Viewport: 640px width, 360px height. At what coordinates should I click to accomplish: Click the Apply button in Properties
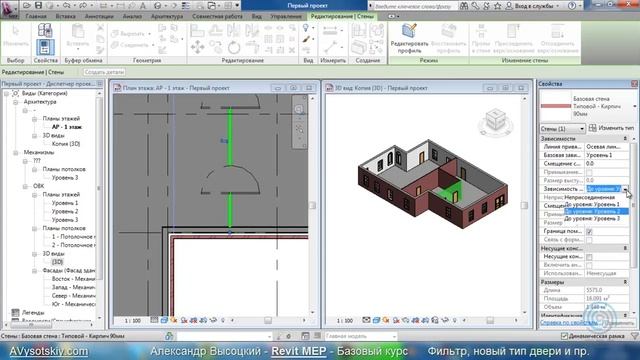619,323
